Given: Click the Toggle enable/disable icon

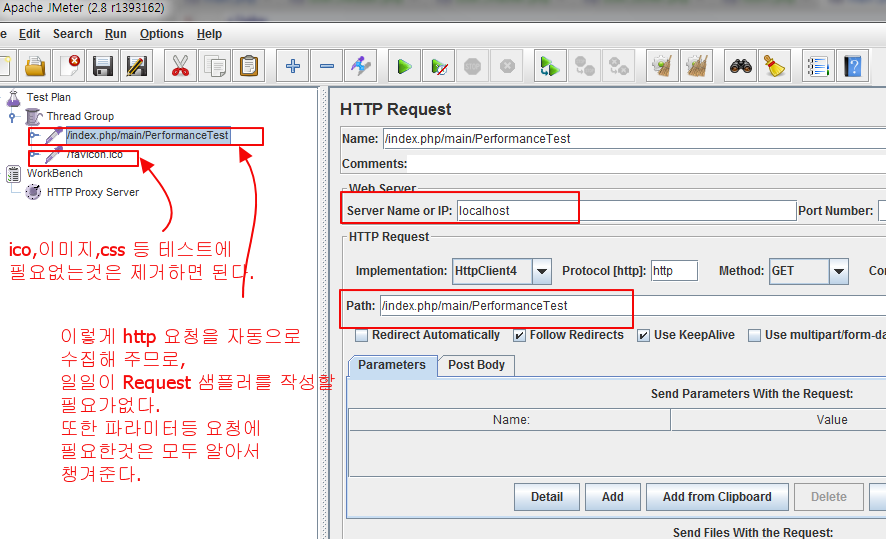Looking at the screenshot, I should [x=361, y=67].
